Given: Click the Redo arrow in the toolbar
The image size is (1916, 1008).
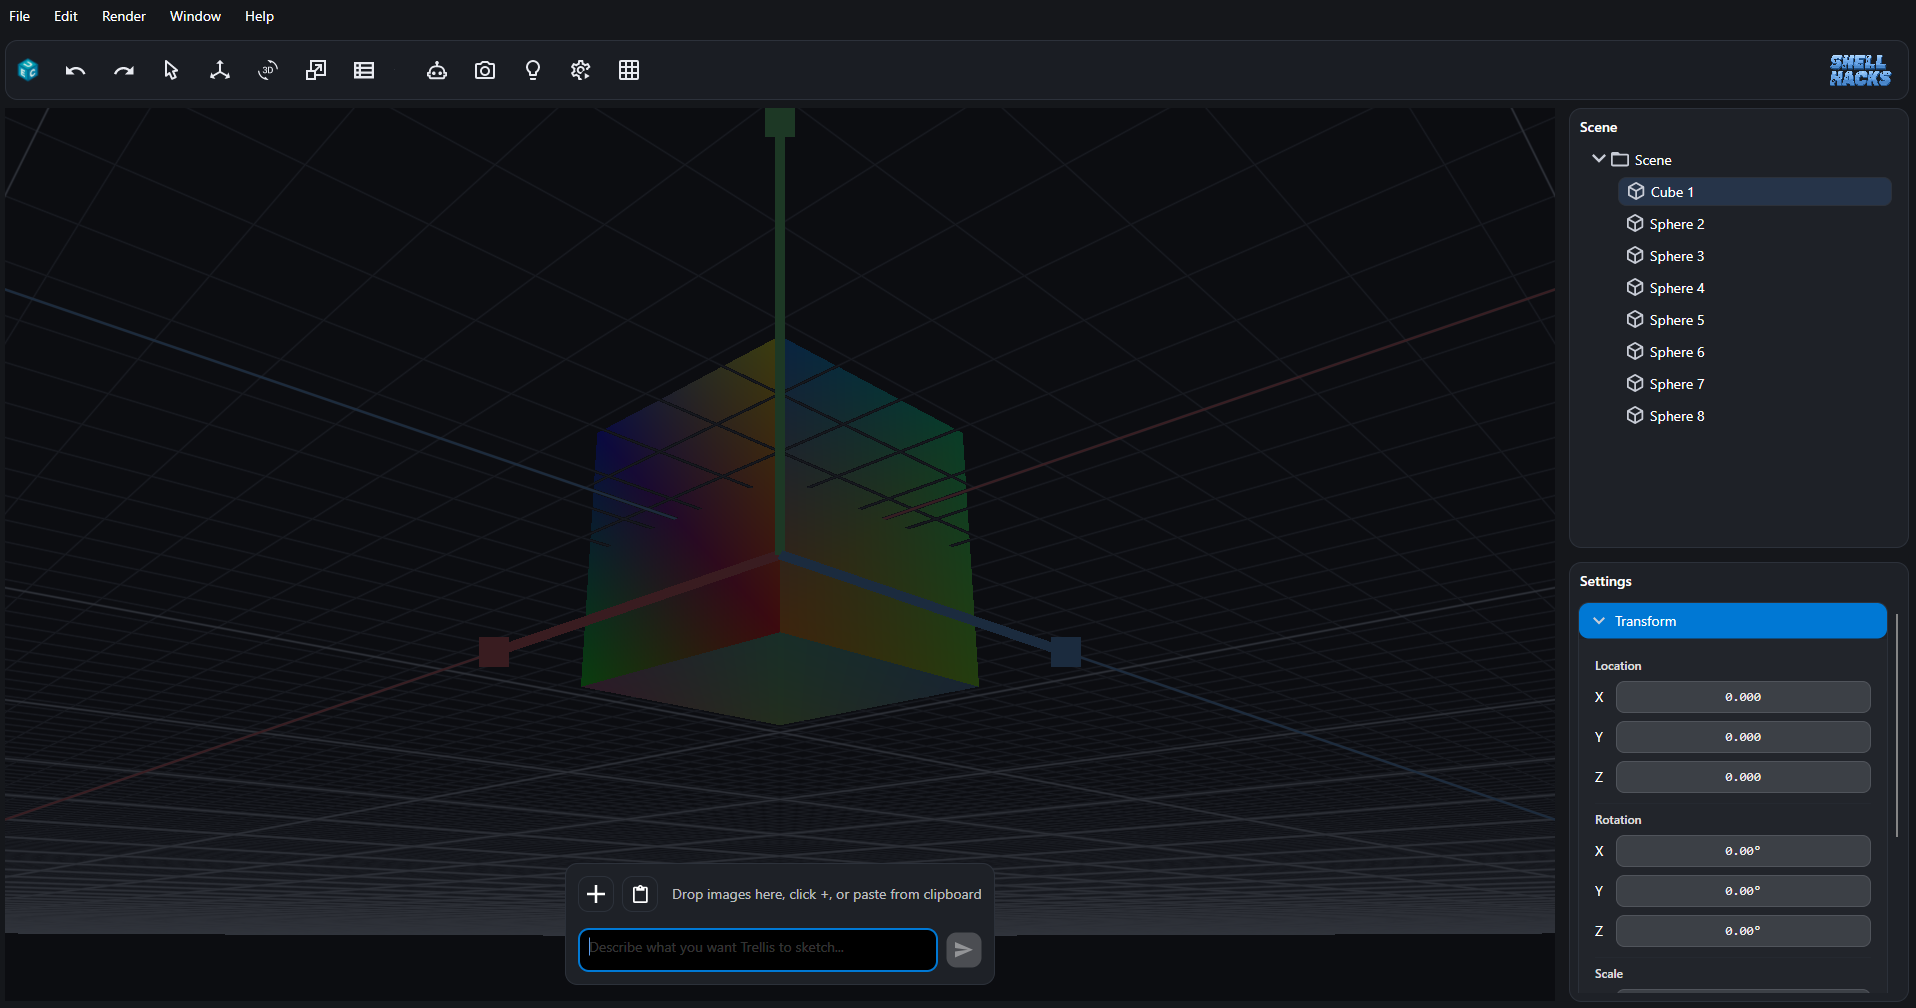Looking at the screenshot, I should (123, 70).
